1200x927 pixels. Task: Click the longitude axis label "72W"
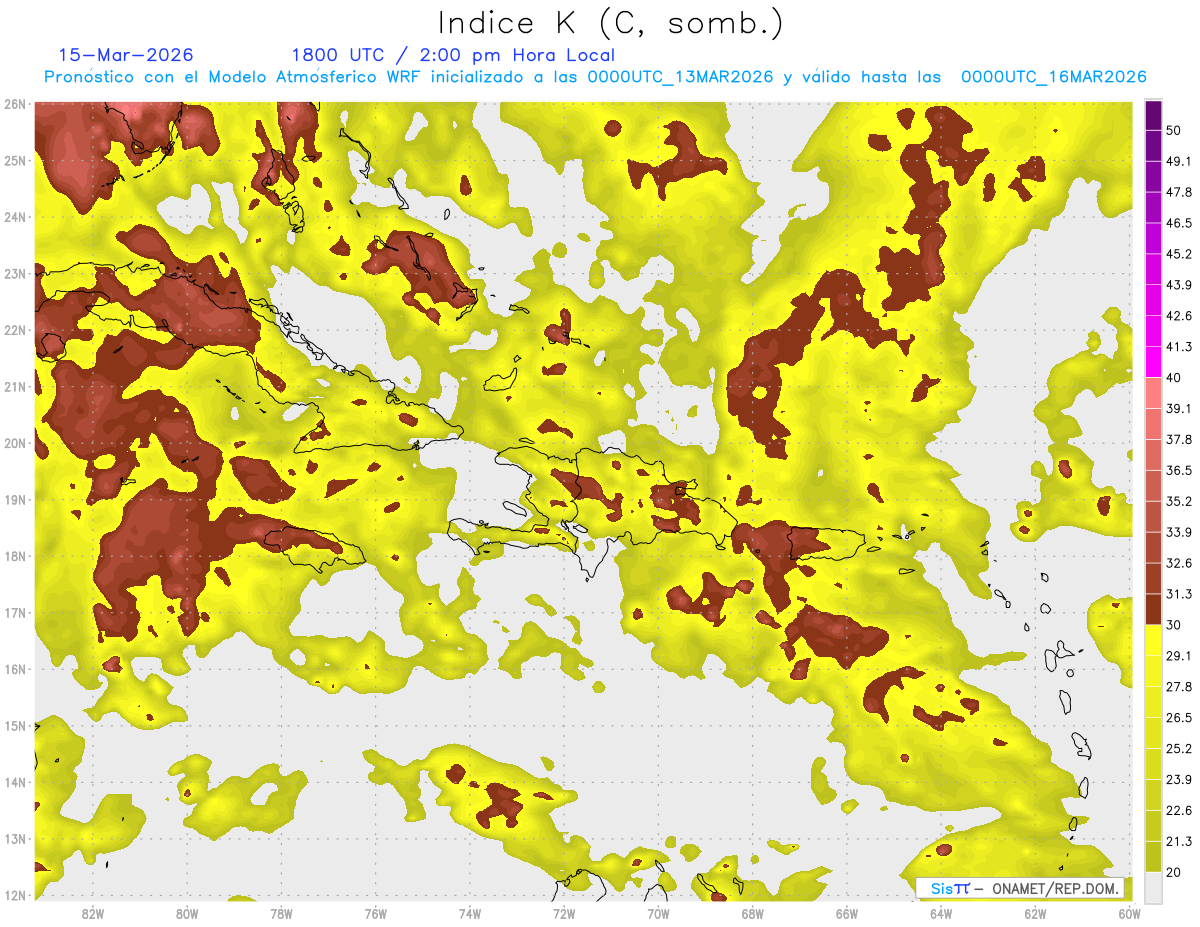tap(564, 914)
